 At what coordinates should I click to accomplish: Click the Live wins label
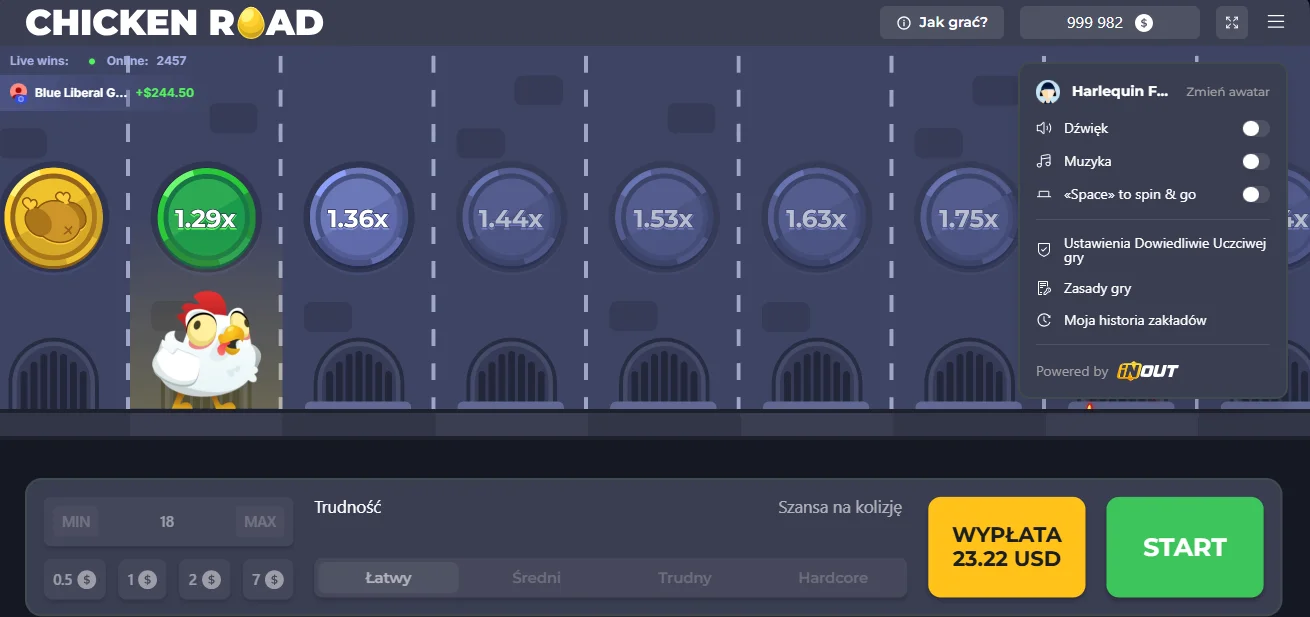click(39, 60)
